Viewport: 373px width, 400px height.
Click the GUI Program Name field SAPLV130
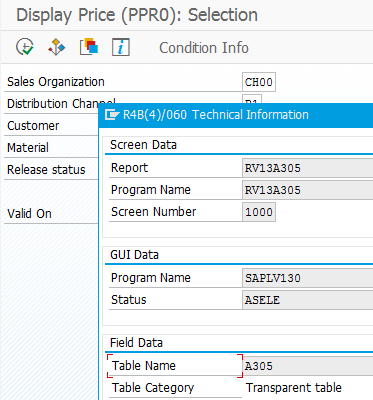pyautogui.click(x=307, y=278)
